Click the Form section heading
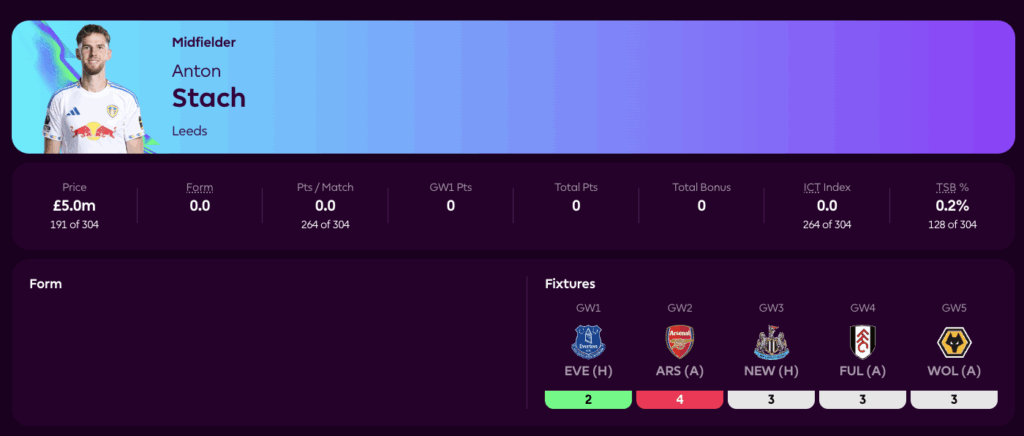 pos(46,284)
